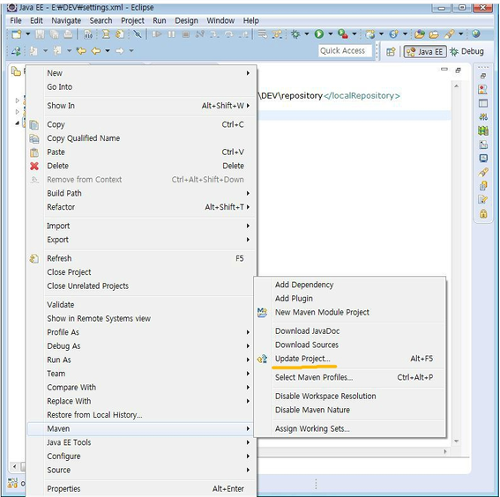Select Close Project in the context menu

141,272
